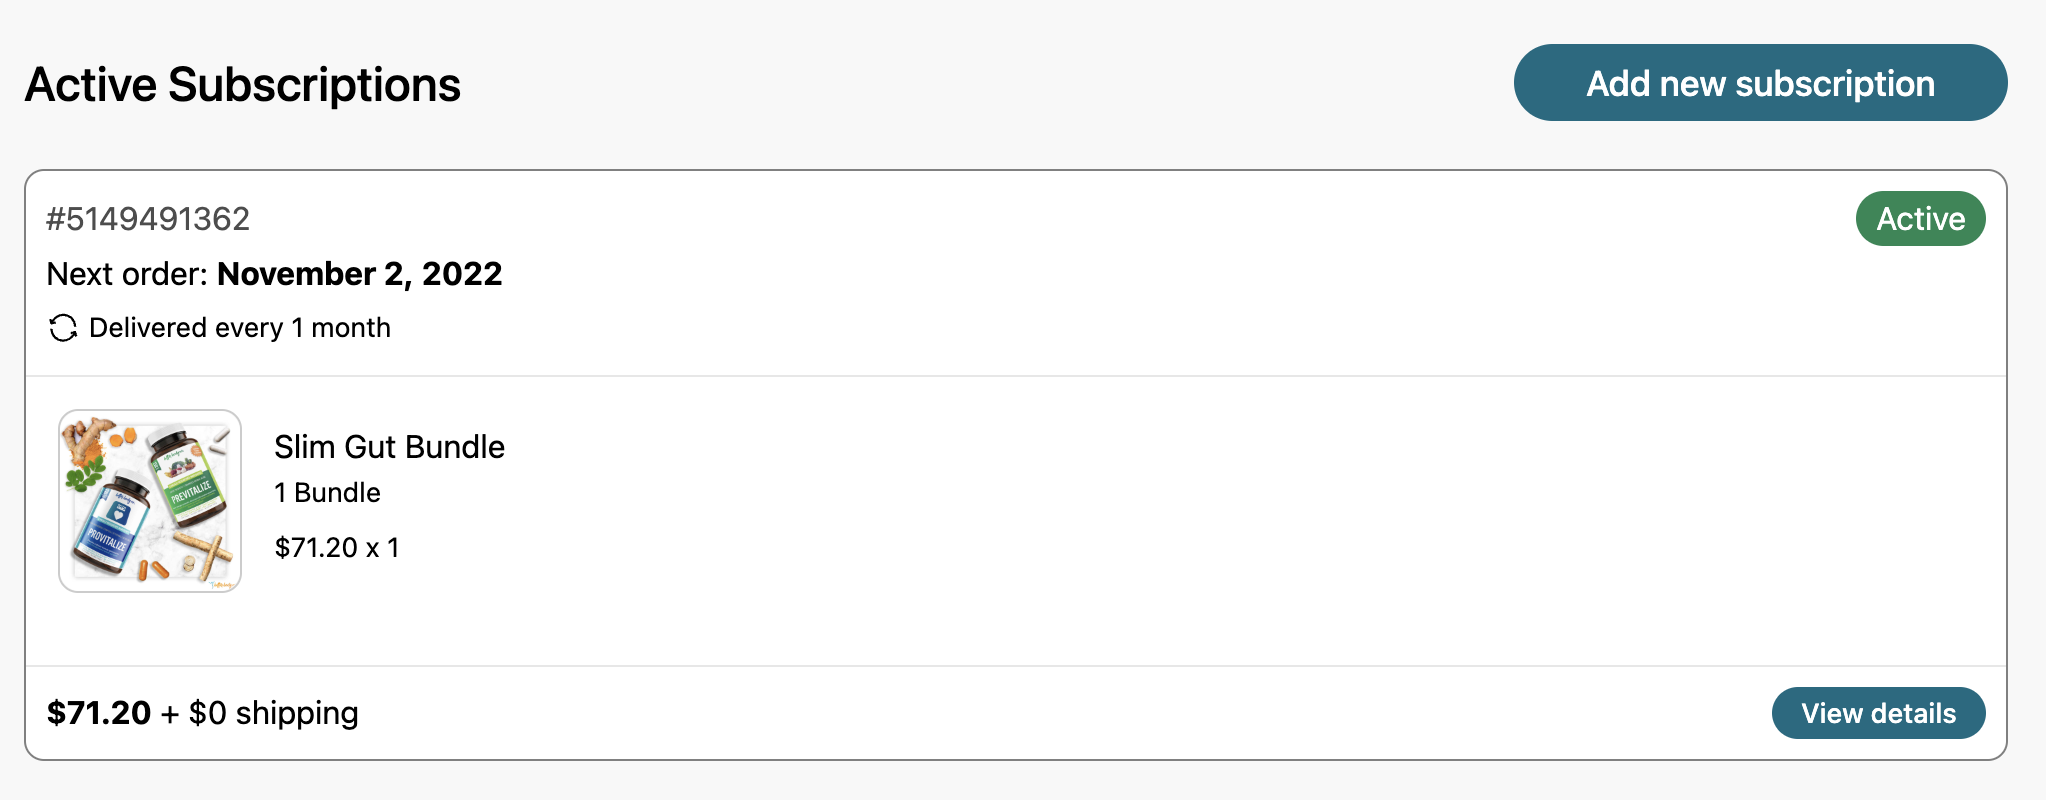Image resolution: width=2046 pixels, height=800 pixels.
Task: Open View details for the subscription
Action: coord(1878,713)
